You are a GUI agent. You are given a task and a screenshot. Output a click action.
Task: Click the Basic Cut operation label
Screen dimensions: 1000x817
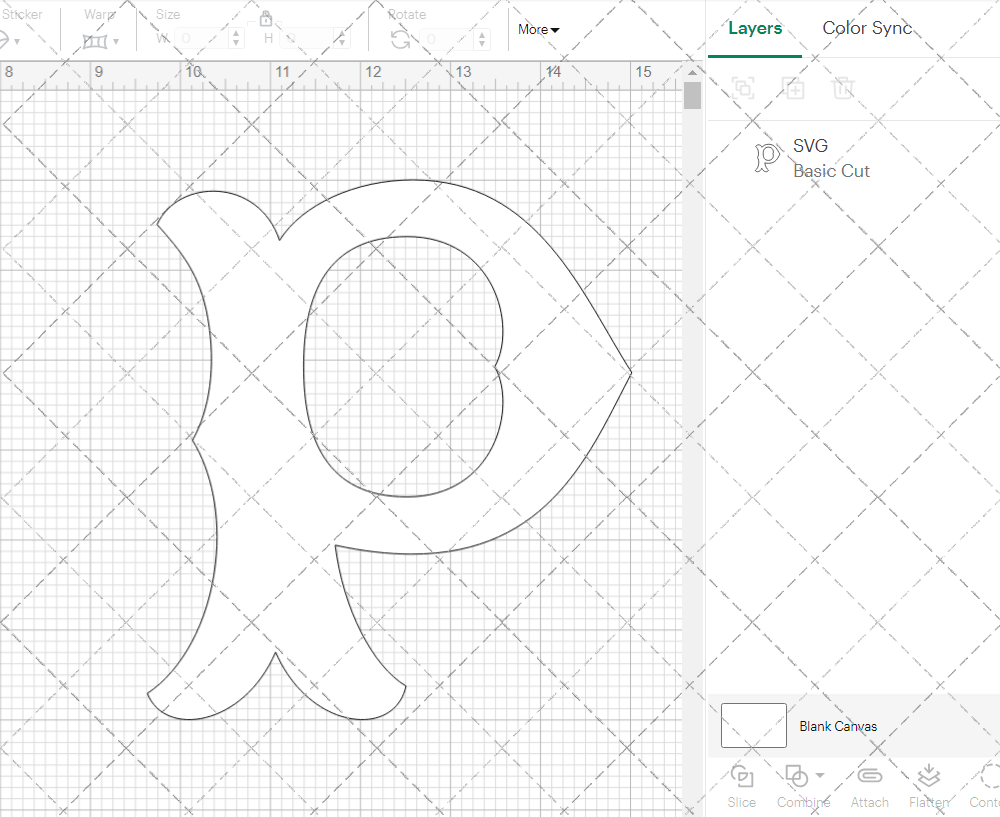pos(831,171)
